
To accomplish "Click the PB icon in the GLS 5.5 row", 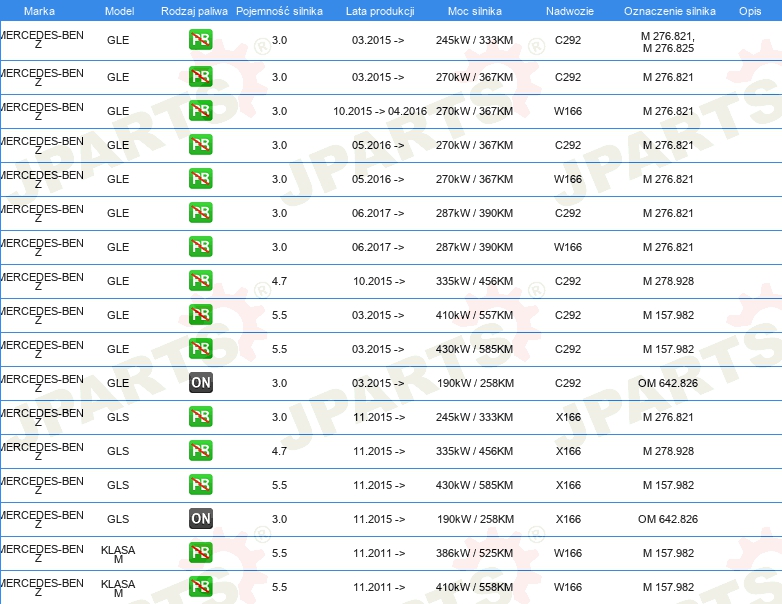I will [x=201, y=485].
